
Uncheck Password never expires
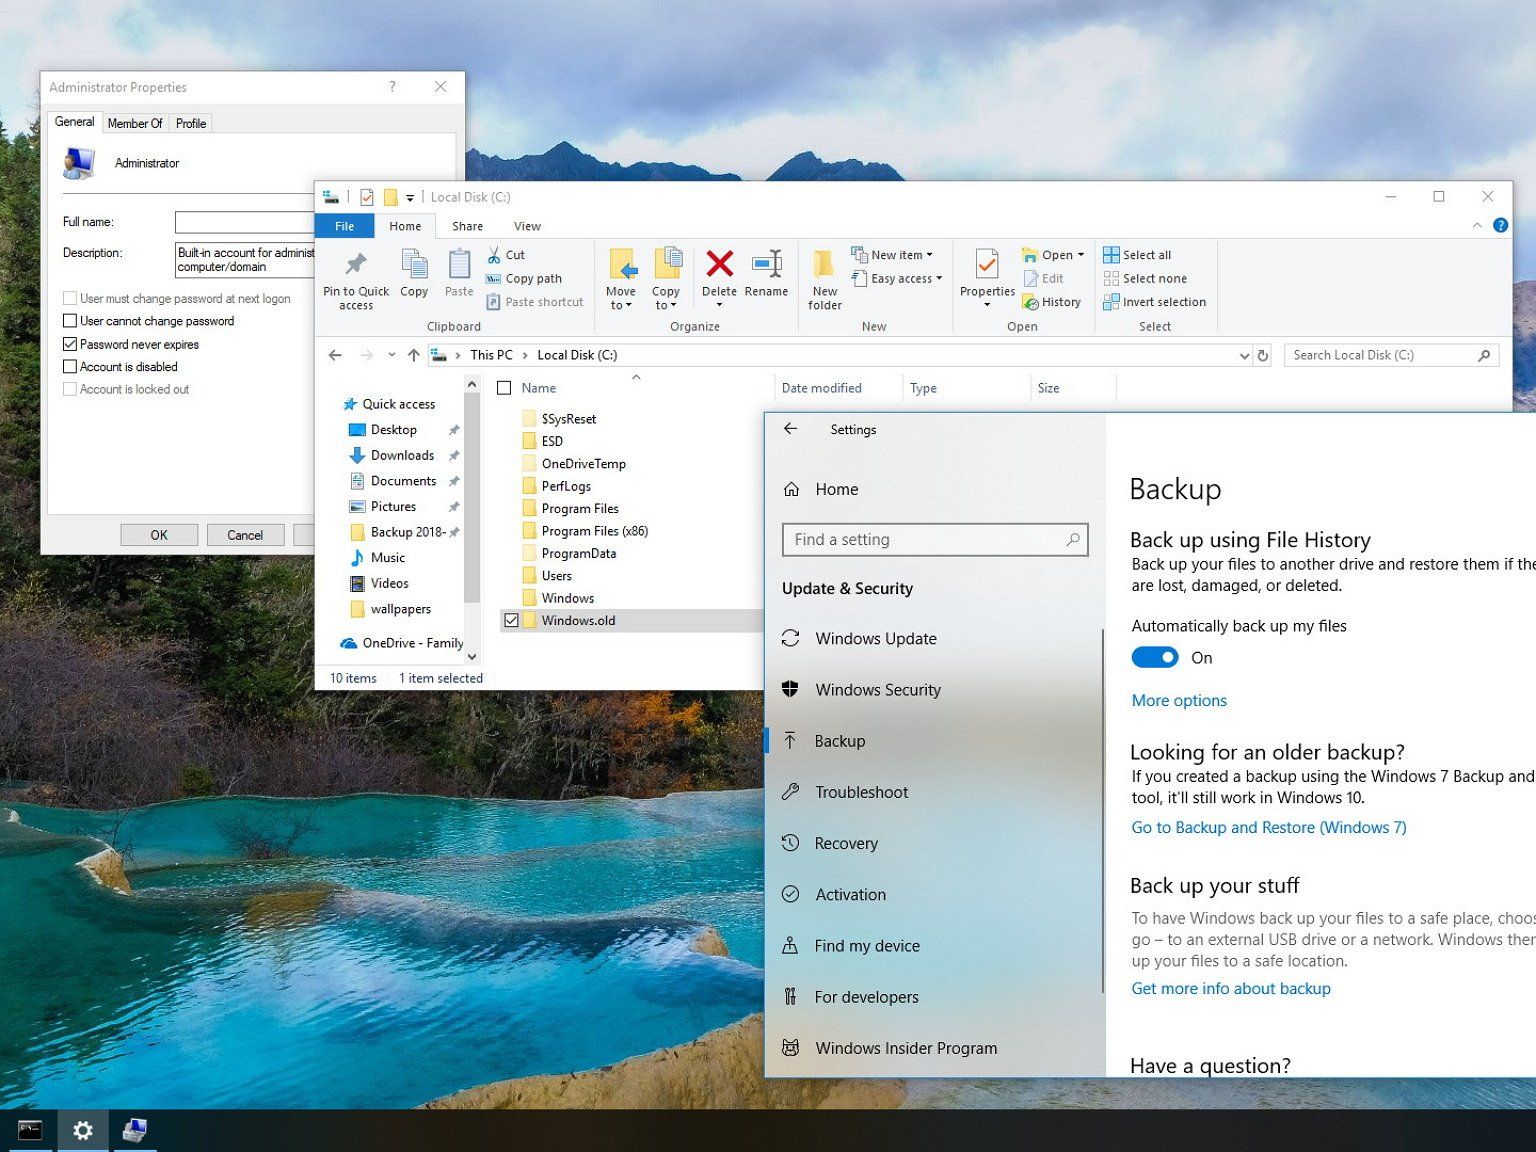pyautogui.click(x=70, y=344)
